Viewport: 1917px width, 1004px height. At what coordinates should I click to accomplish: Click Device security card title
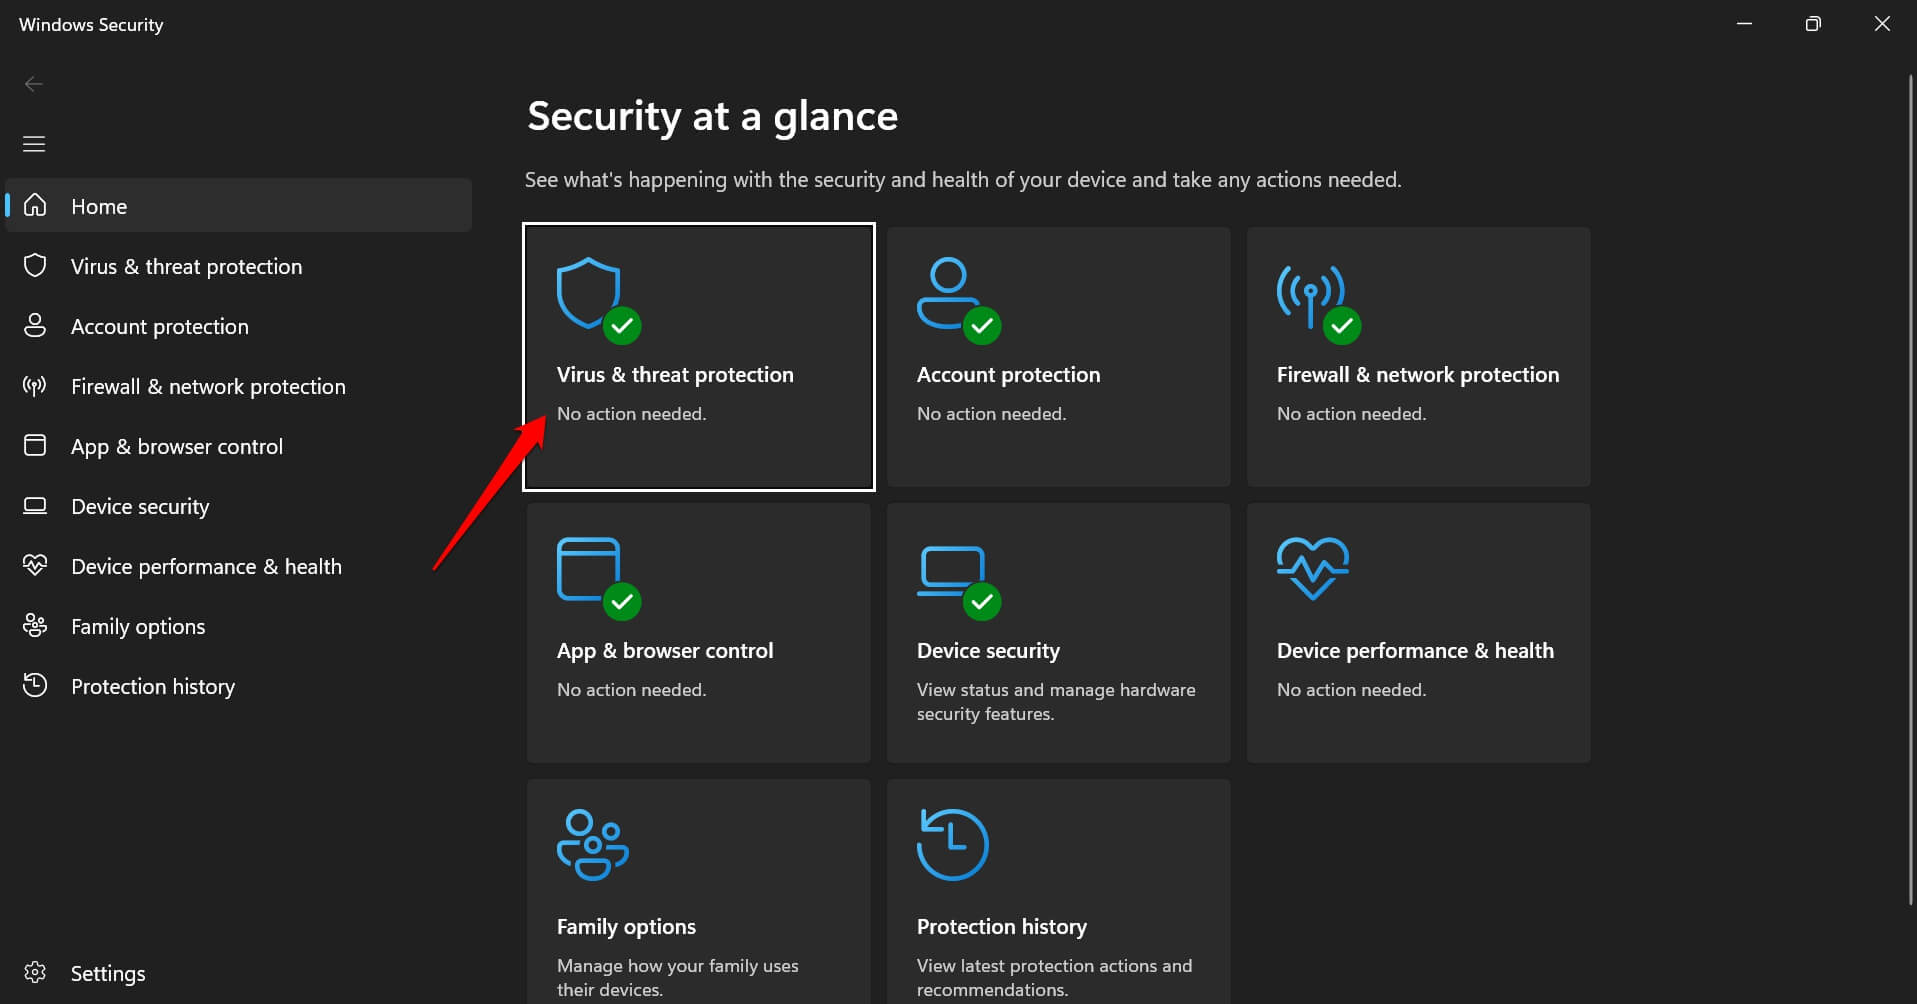[x=988, y=651]
